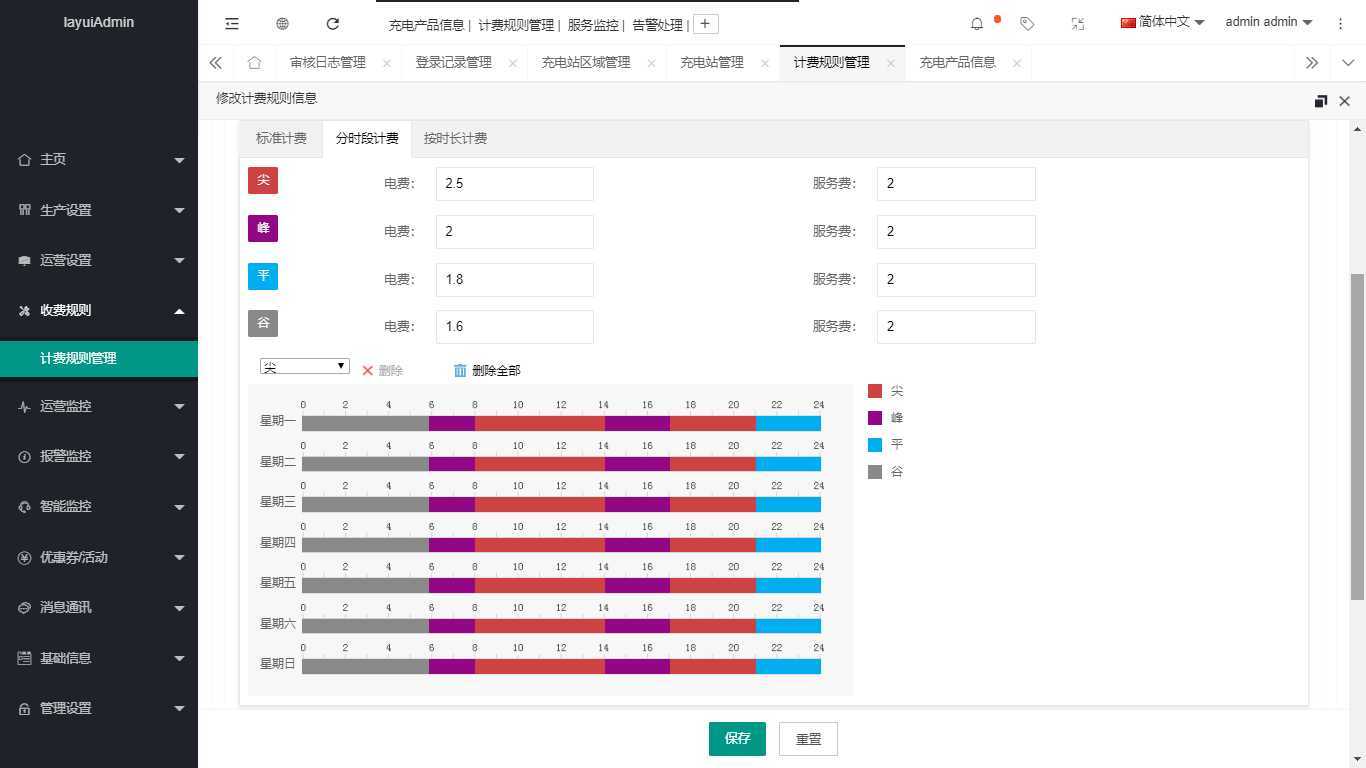Close the 计费规则管理 tab
This screenshot has height=768, width=1366.
click(x=890, y=63)
